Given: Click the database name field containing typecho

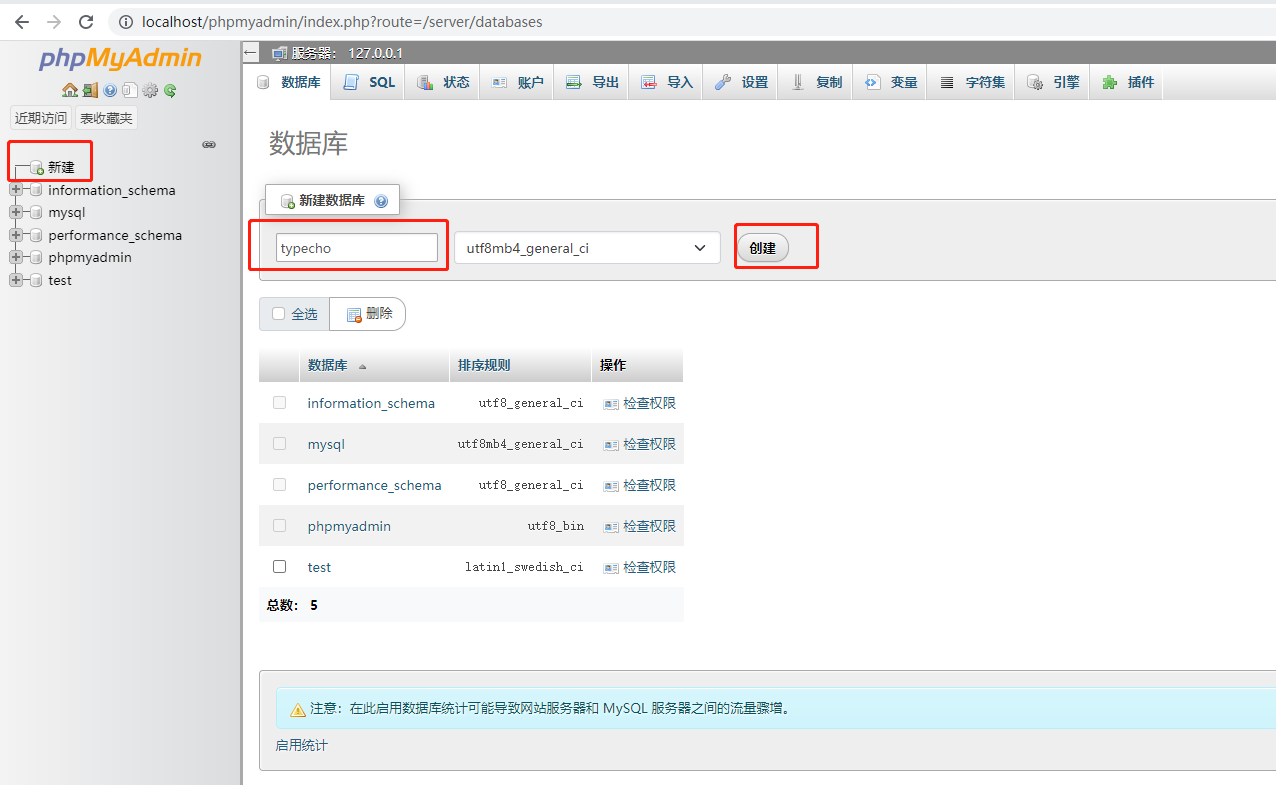Looking at the screenshot, I should 357,248.
